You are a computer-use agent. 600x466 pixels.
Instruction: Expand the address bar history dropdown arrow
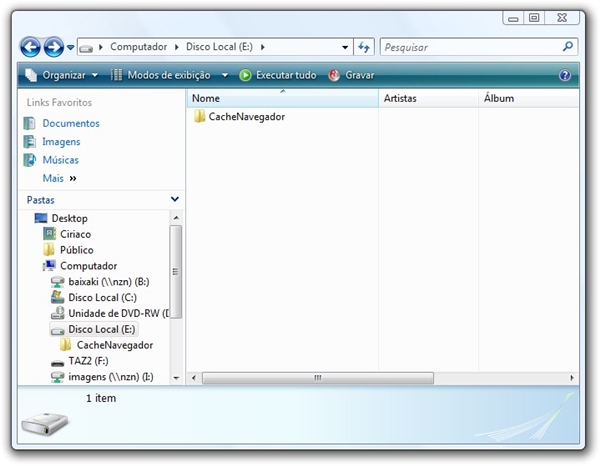[345, 47]
